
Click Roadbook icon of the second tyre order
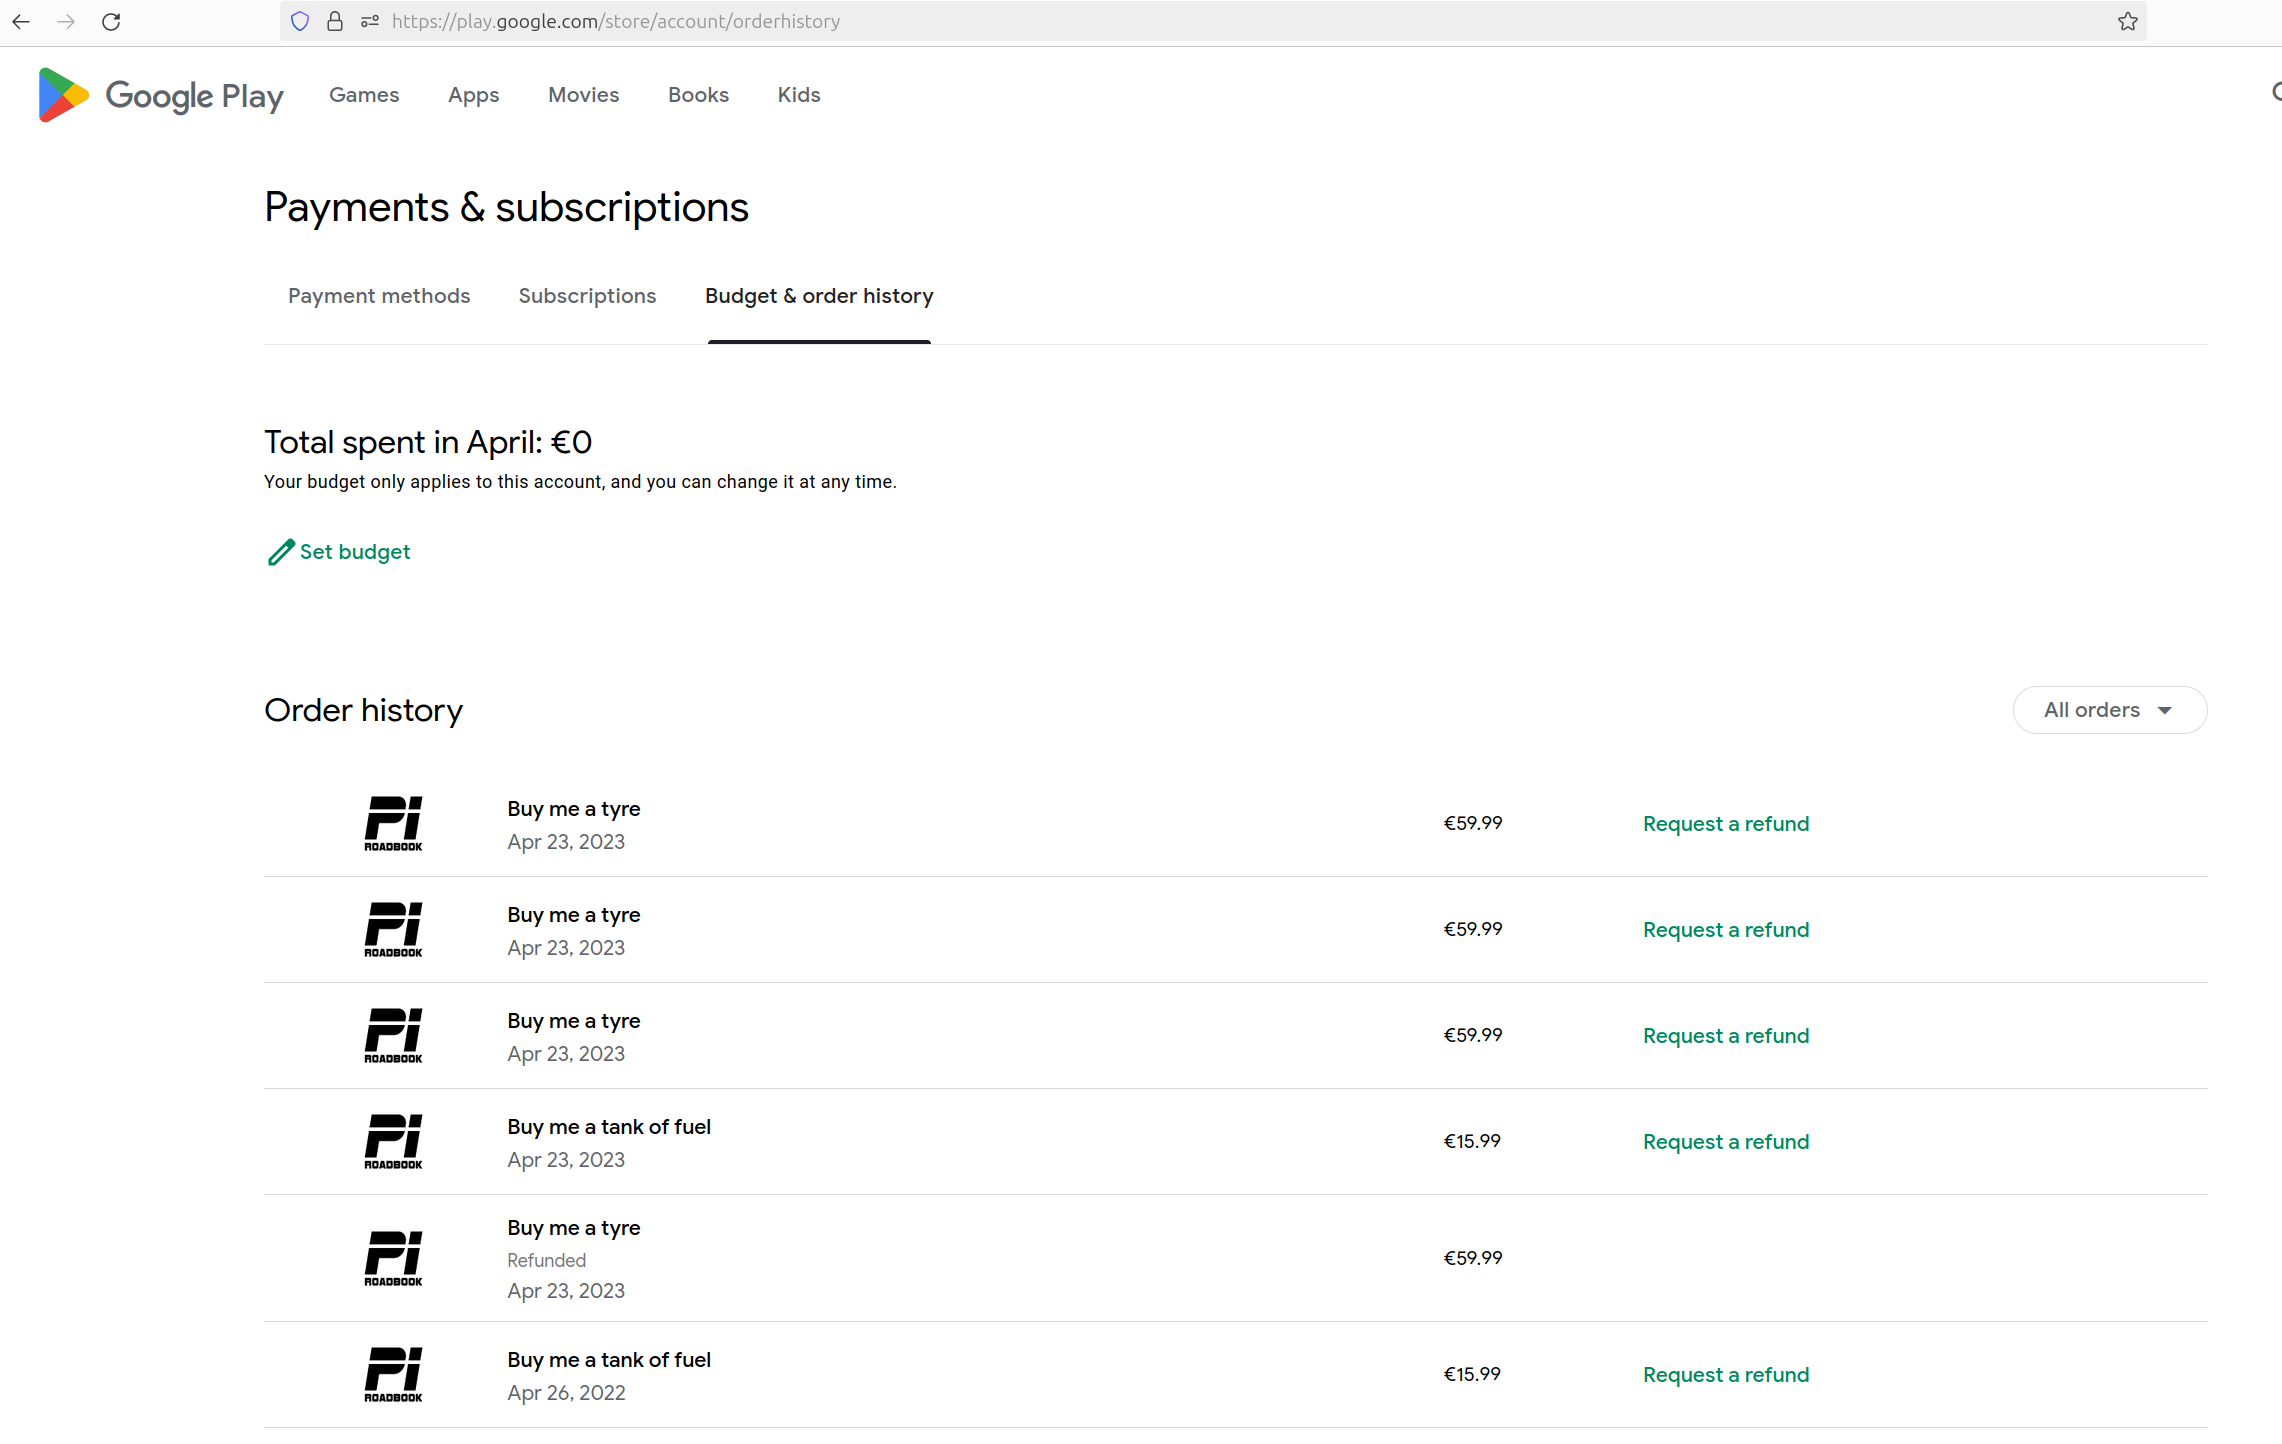pyautogui.click(x=393, y=929)
